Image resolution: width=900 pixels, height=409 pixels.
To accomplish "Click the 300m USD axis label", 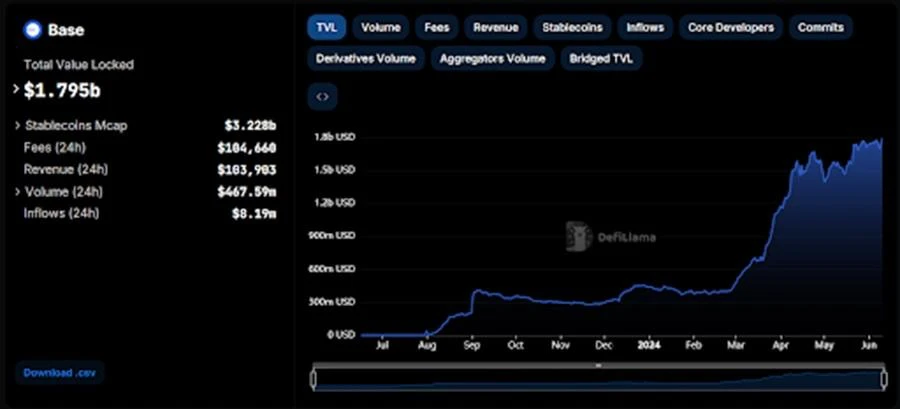I will click(x=334, y=302).
